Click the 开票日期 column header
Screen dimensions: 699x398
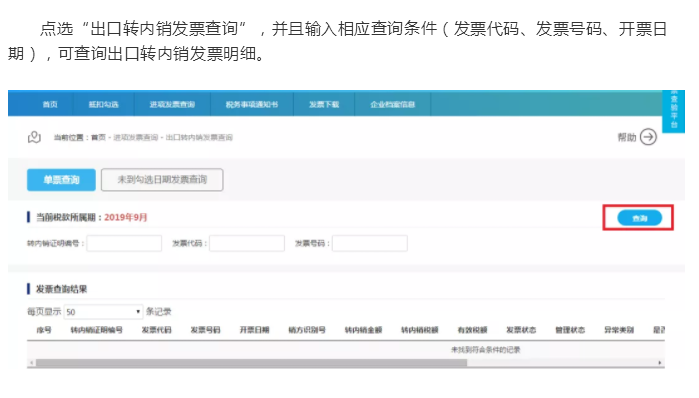tap(255, 330)
